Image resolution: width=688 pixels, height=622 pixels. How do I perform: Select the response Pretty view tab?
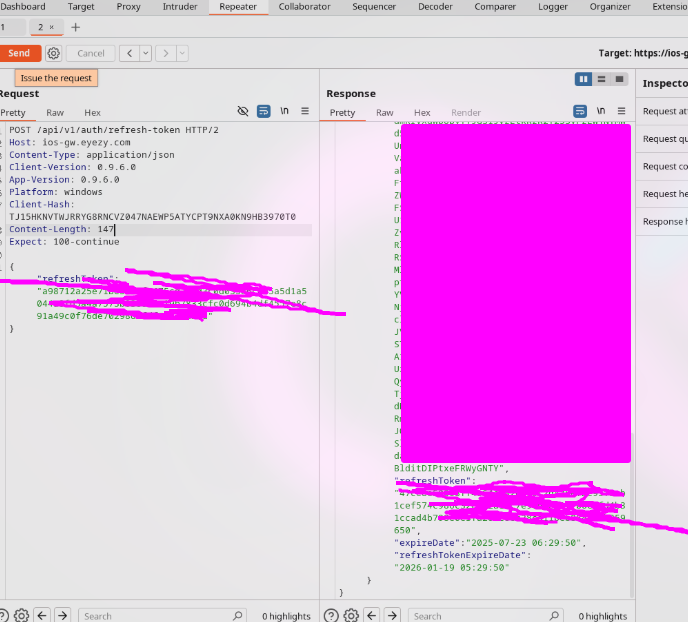[x=342, y=113]
